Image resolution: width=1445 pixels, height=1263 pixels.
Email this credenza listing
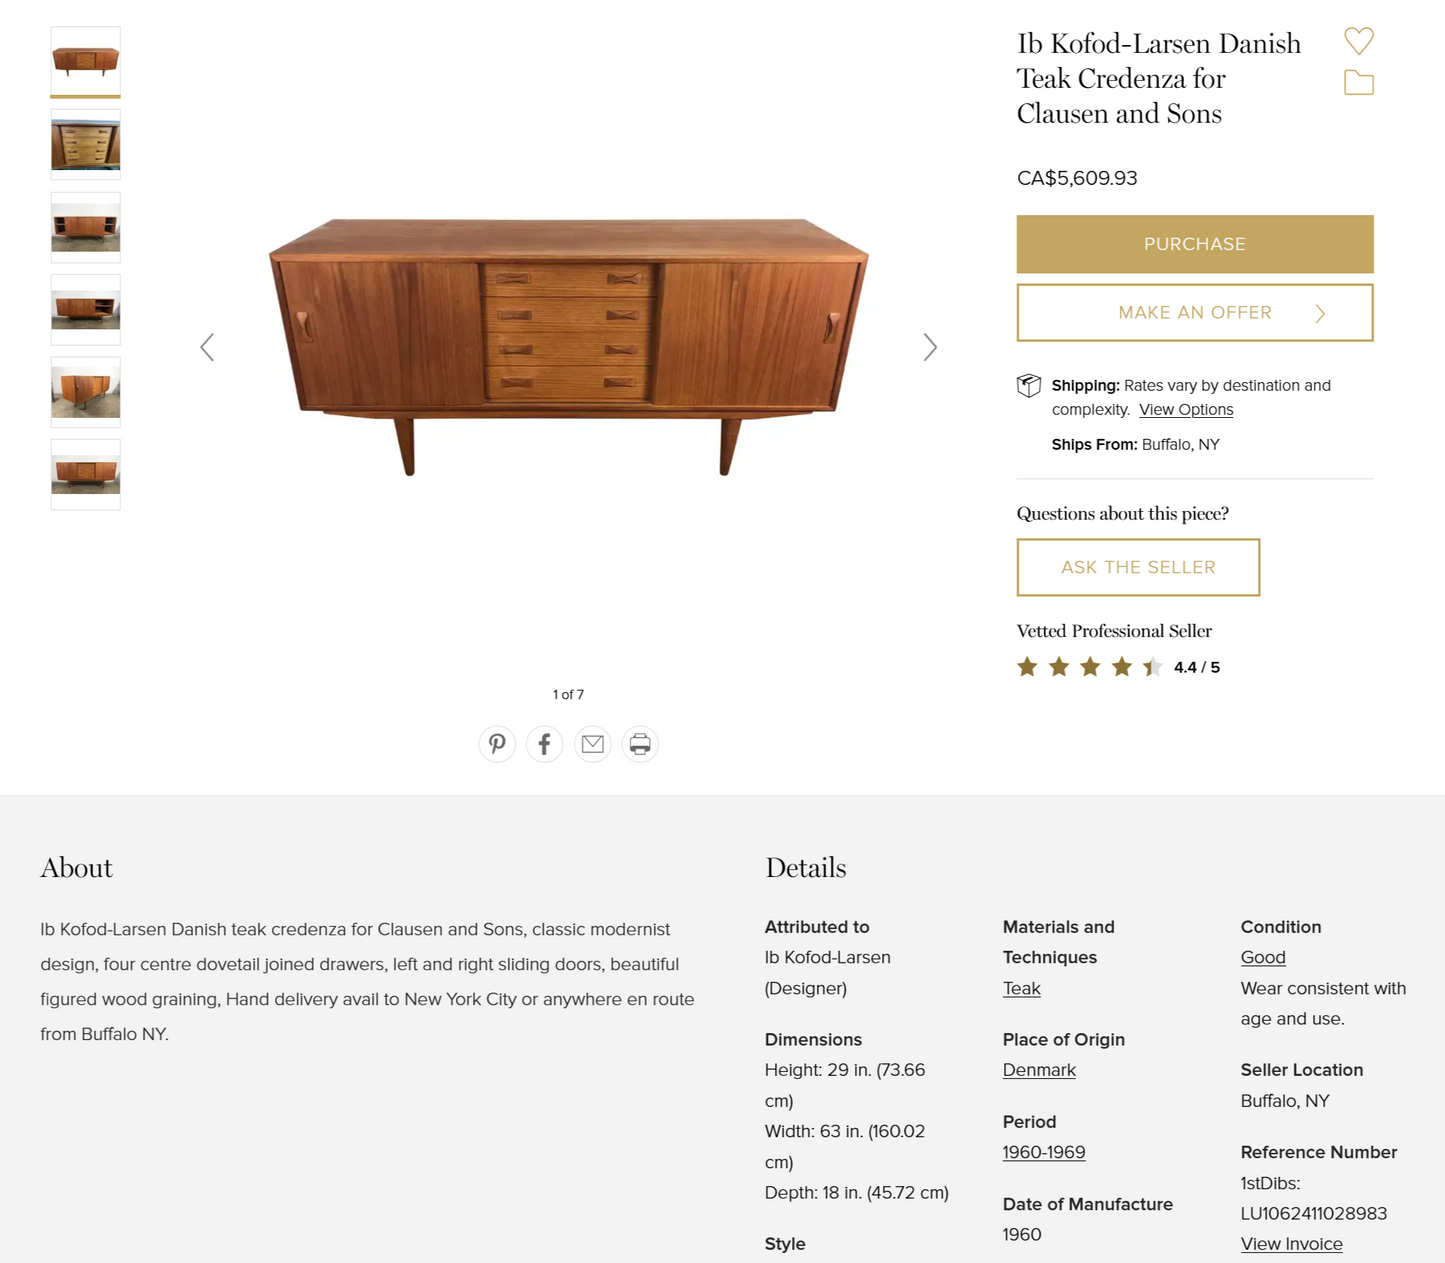pos(592,744)
